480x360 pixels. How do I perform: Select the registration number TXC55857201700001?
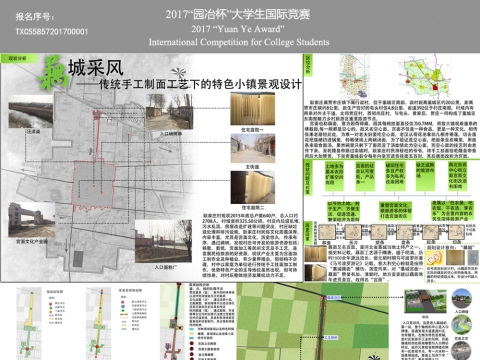tap(52, 32)
